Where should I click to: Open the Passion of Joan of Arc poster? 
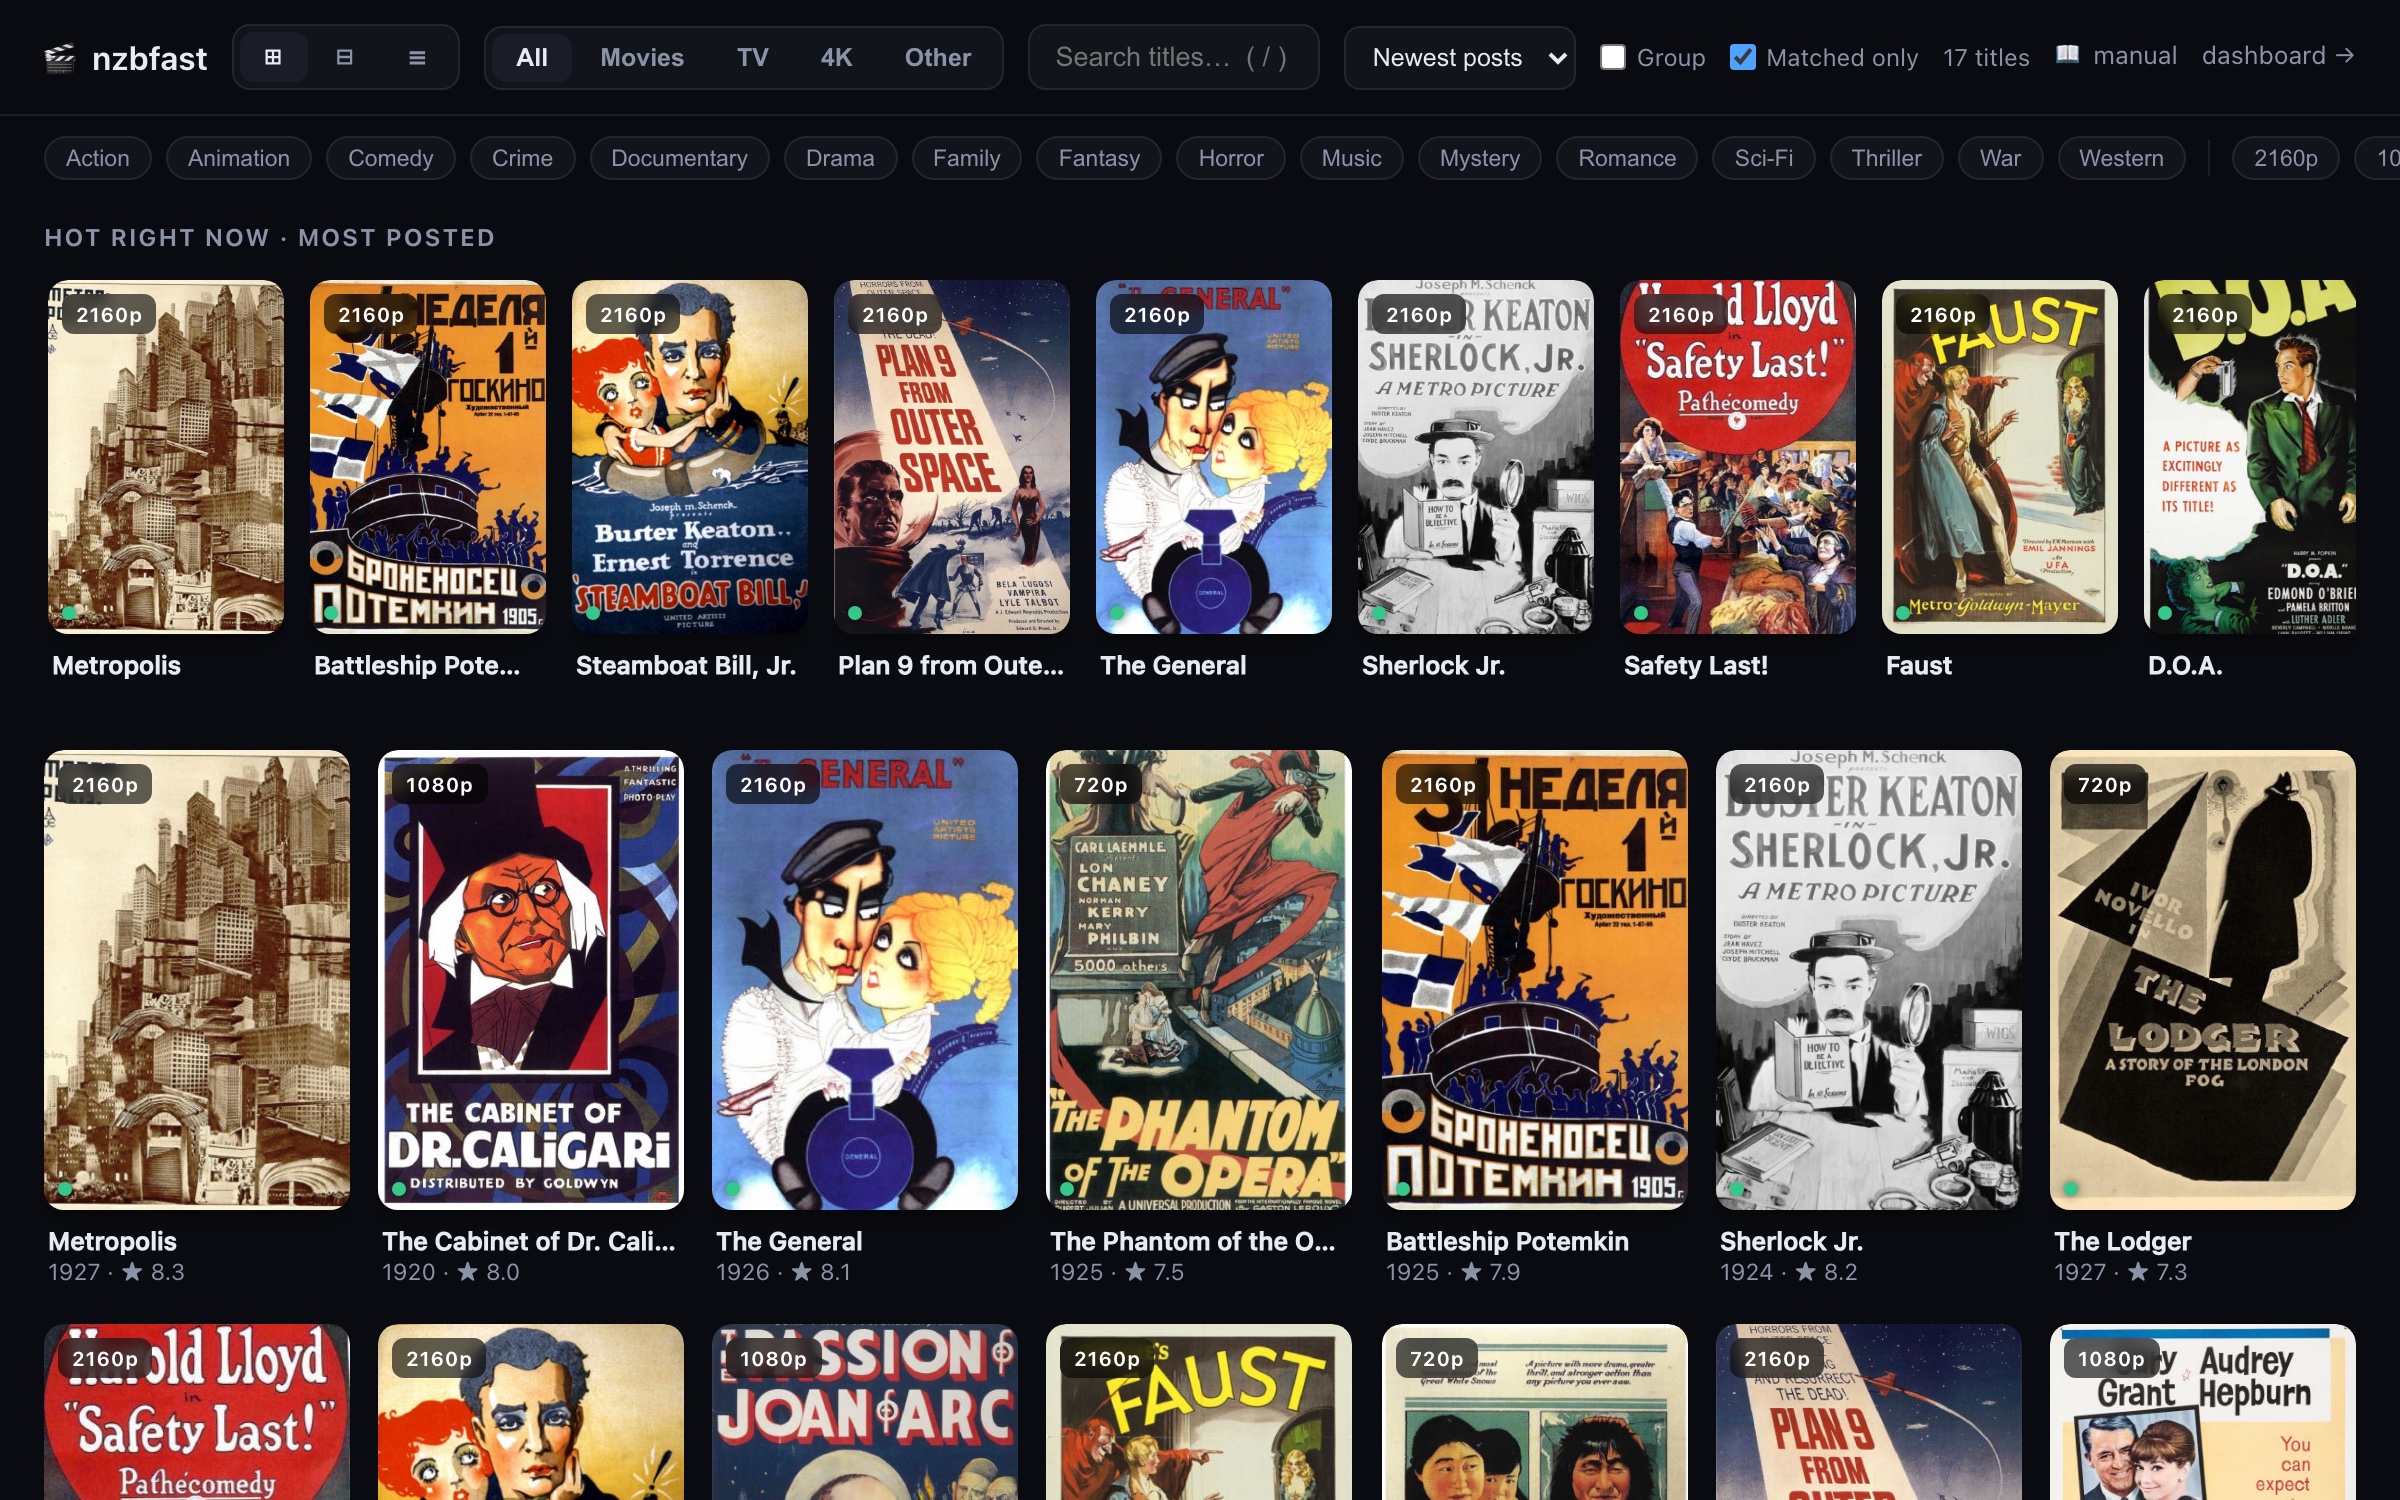(x=865, y=1412)
